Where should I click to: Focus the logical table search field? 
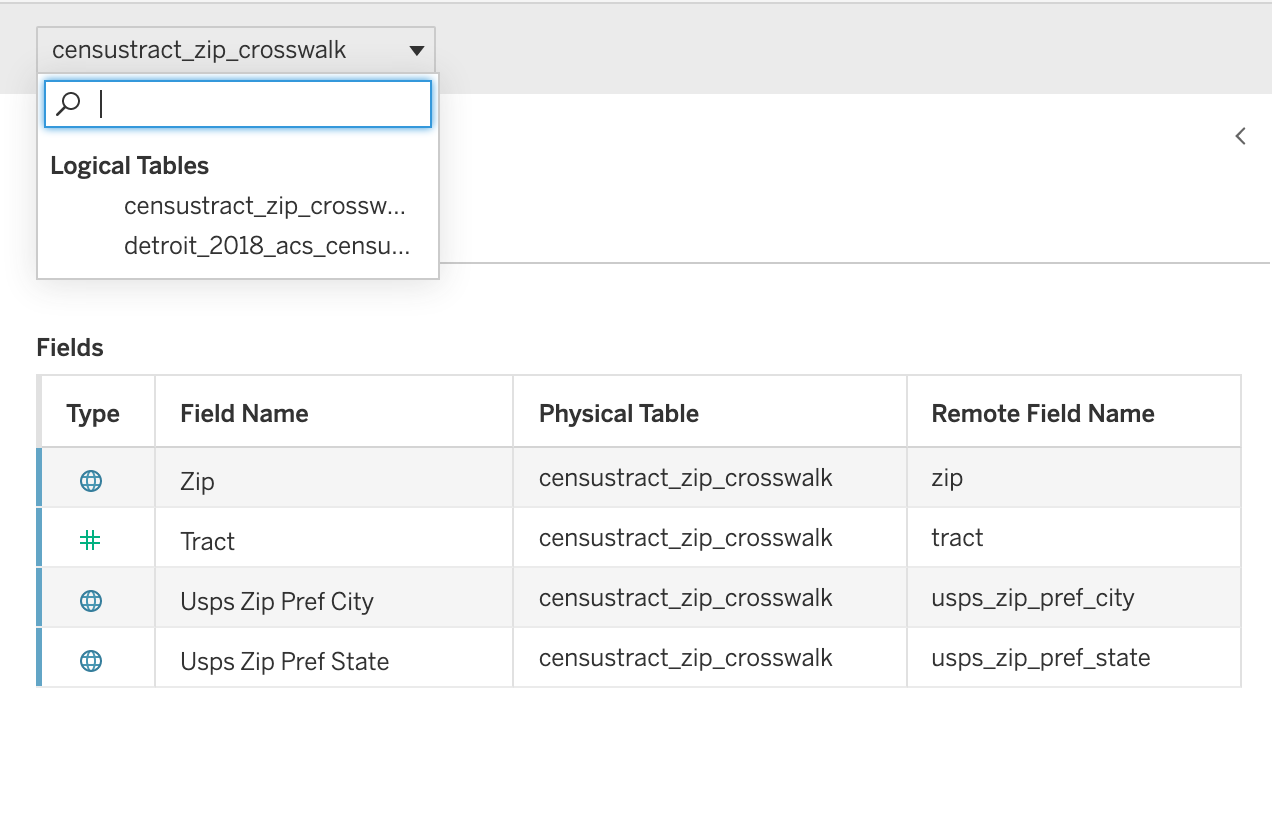tap(260, 104)
